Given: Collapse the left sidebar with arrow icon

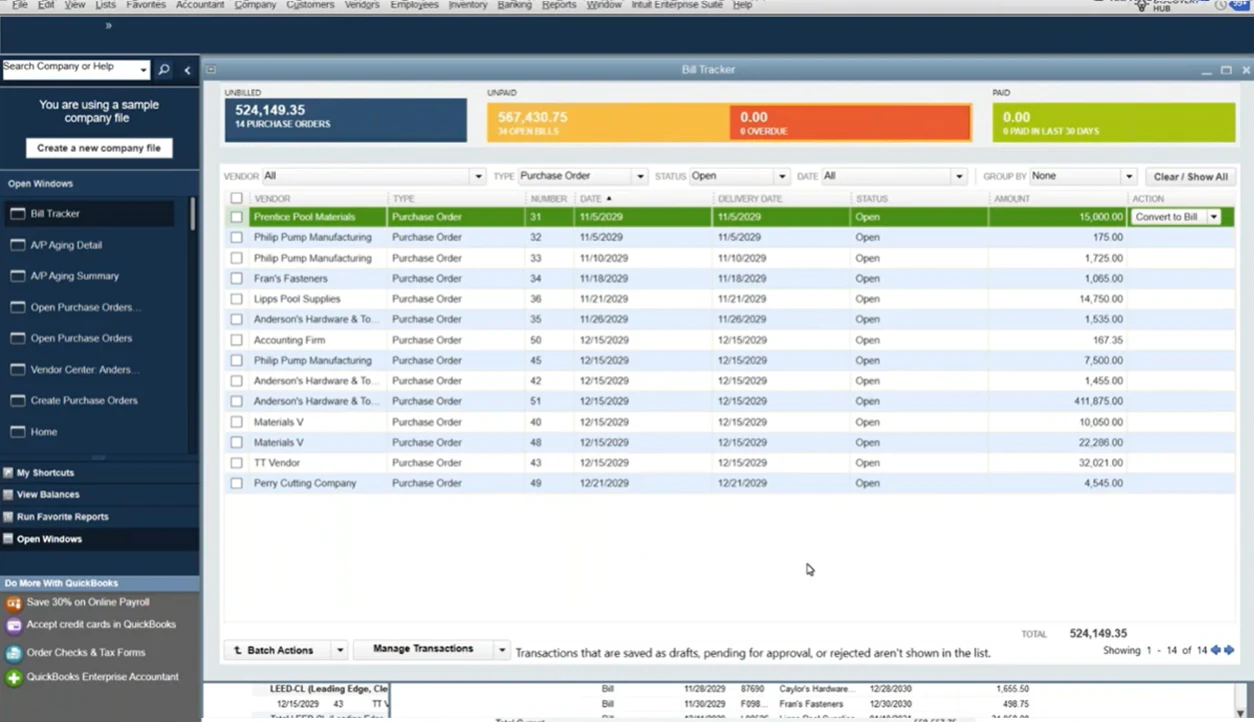Looking at the screenshot, I should click(187, 70).
